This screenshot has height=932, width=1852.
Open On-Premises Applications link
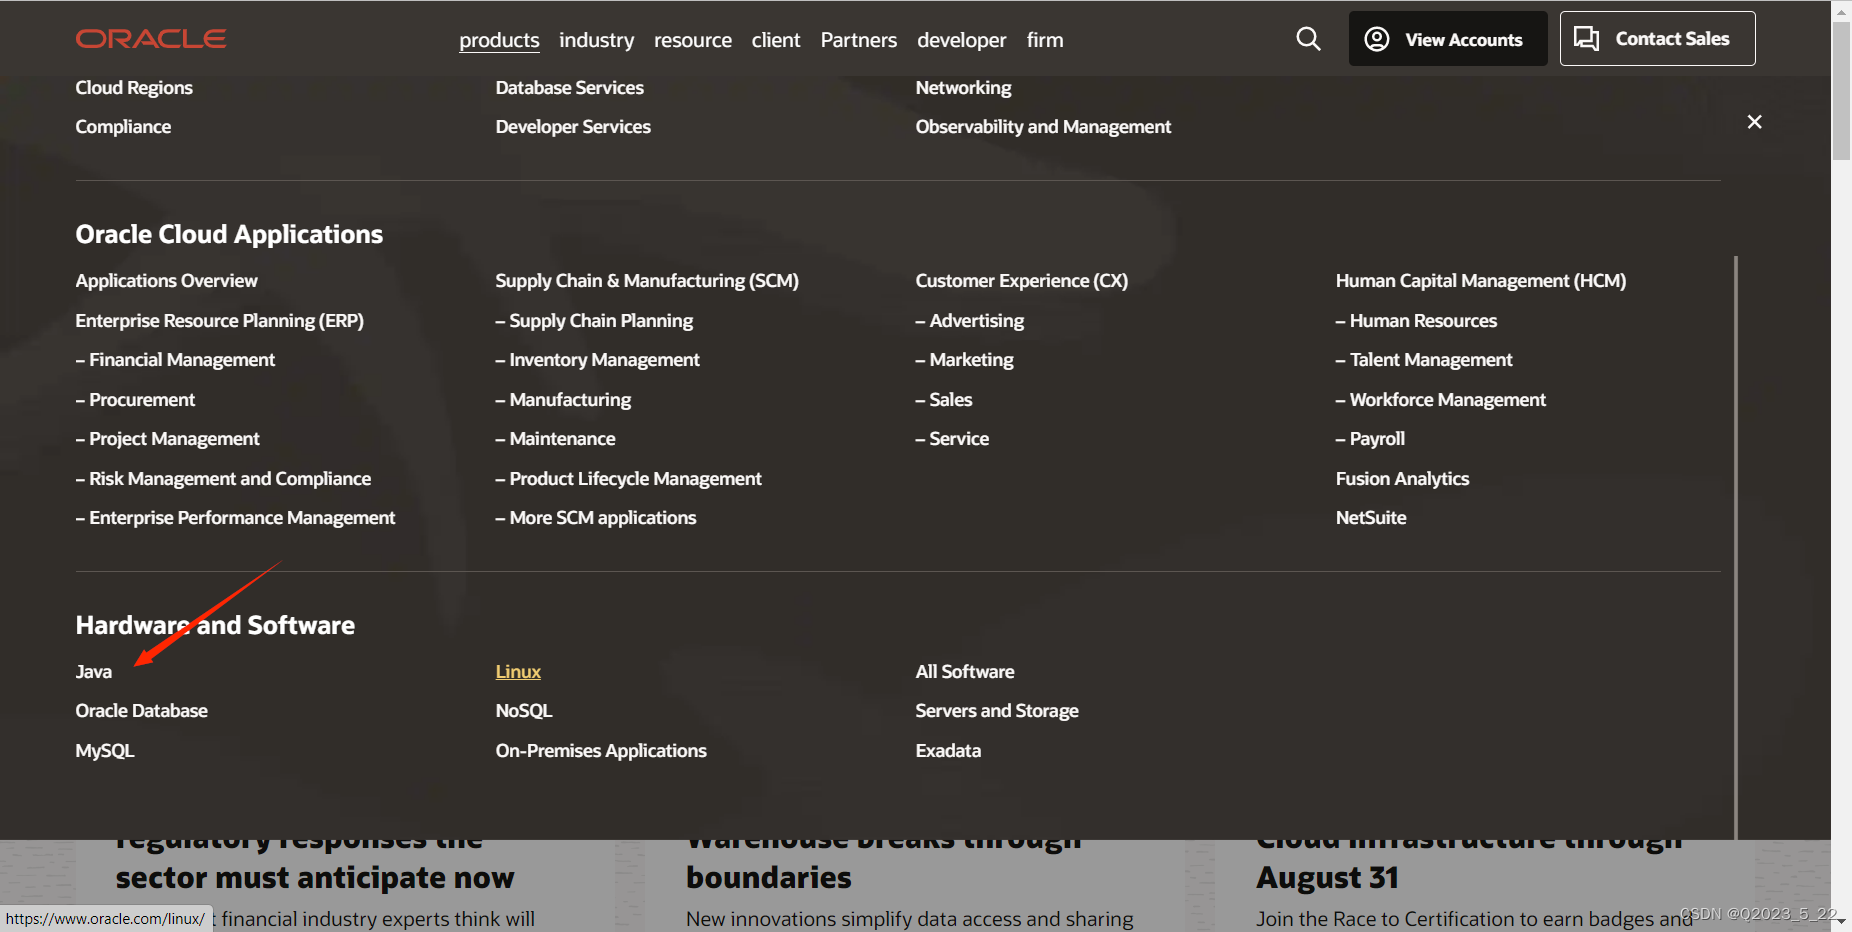(x=601, y=751)
